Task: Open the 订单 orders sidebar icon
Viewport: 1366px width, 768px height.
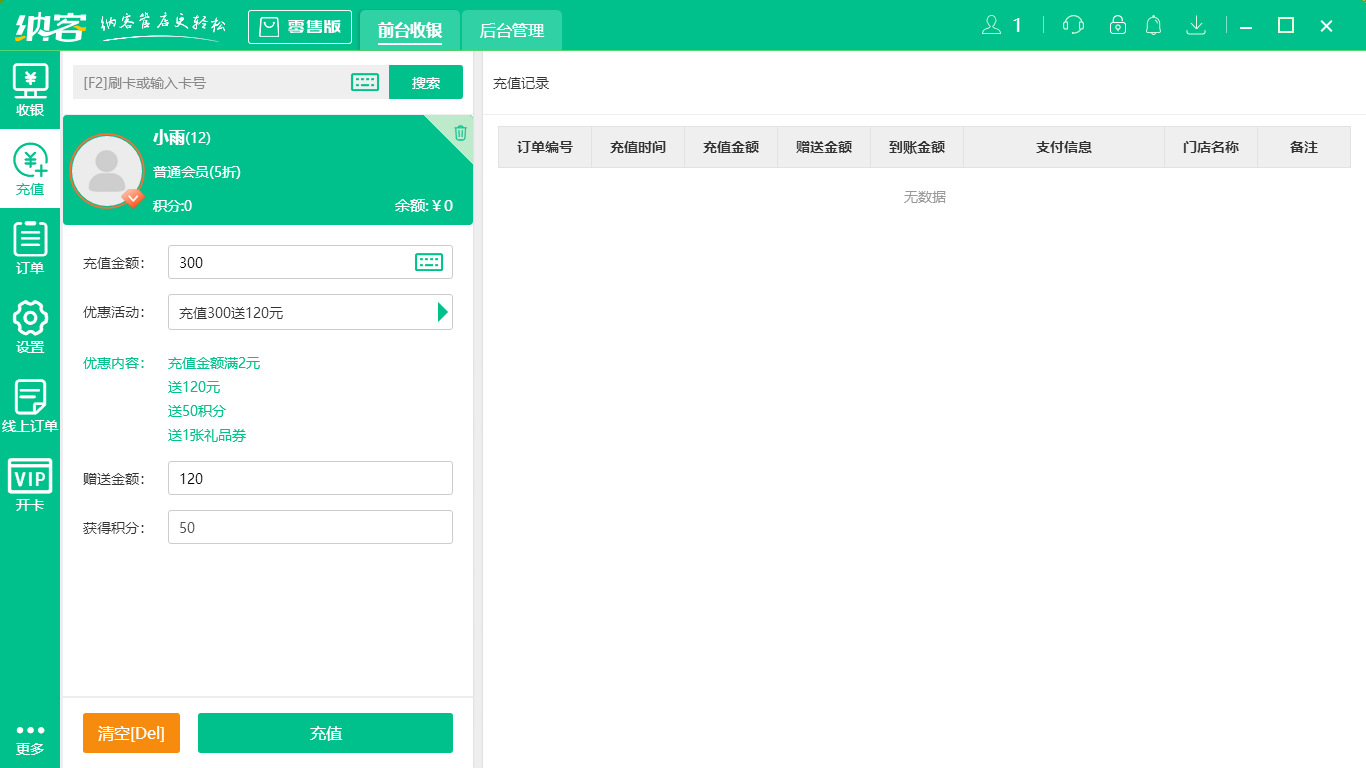Action: [x=30, y=249]
